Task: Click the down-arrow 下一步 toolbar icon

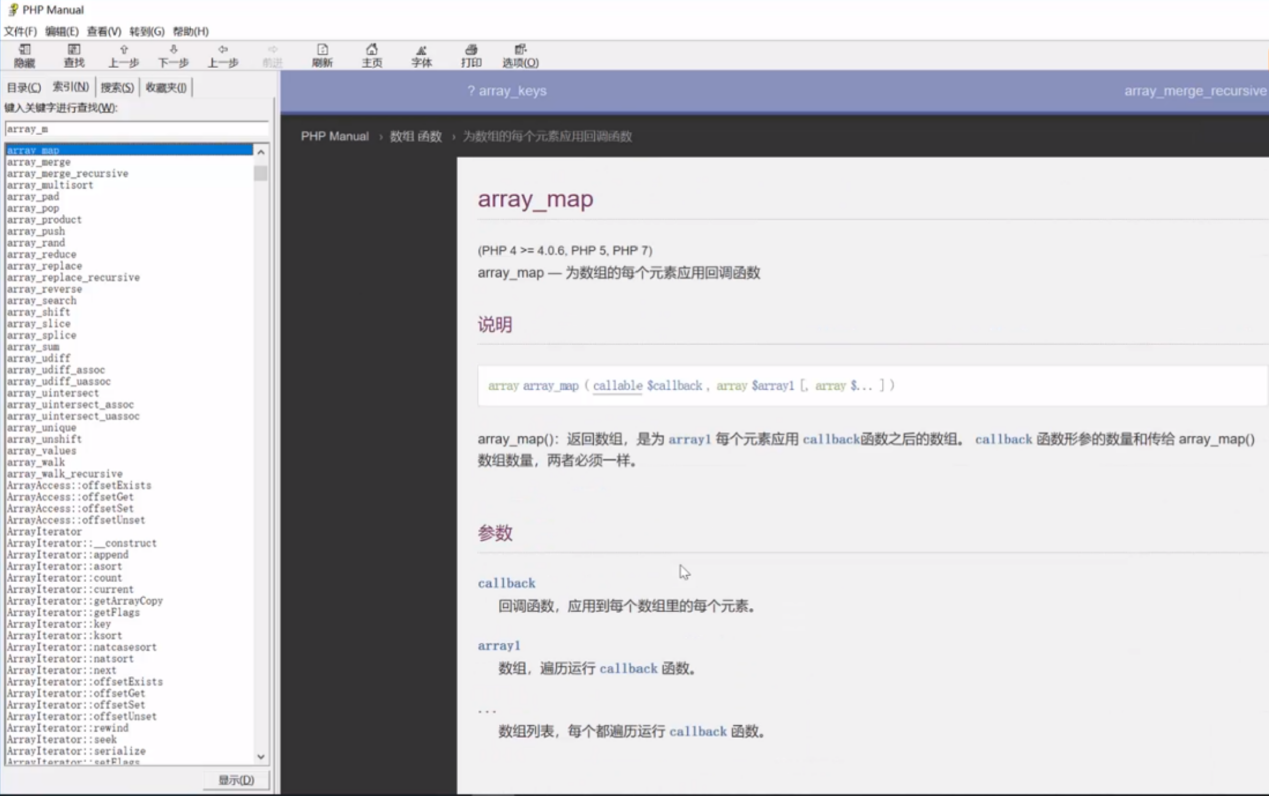Action: pos(173,55)
